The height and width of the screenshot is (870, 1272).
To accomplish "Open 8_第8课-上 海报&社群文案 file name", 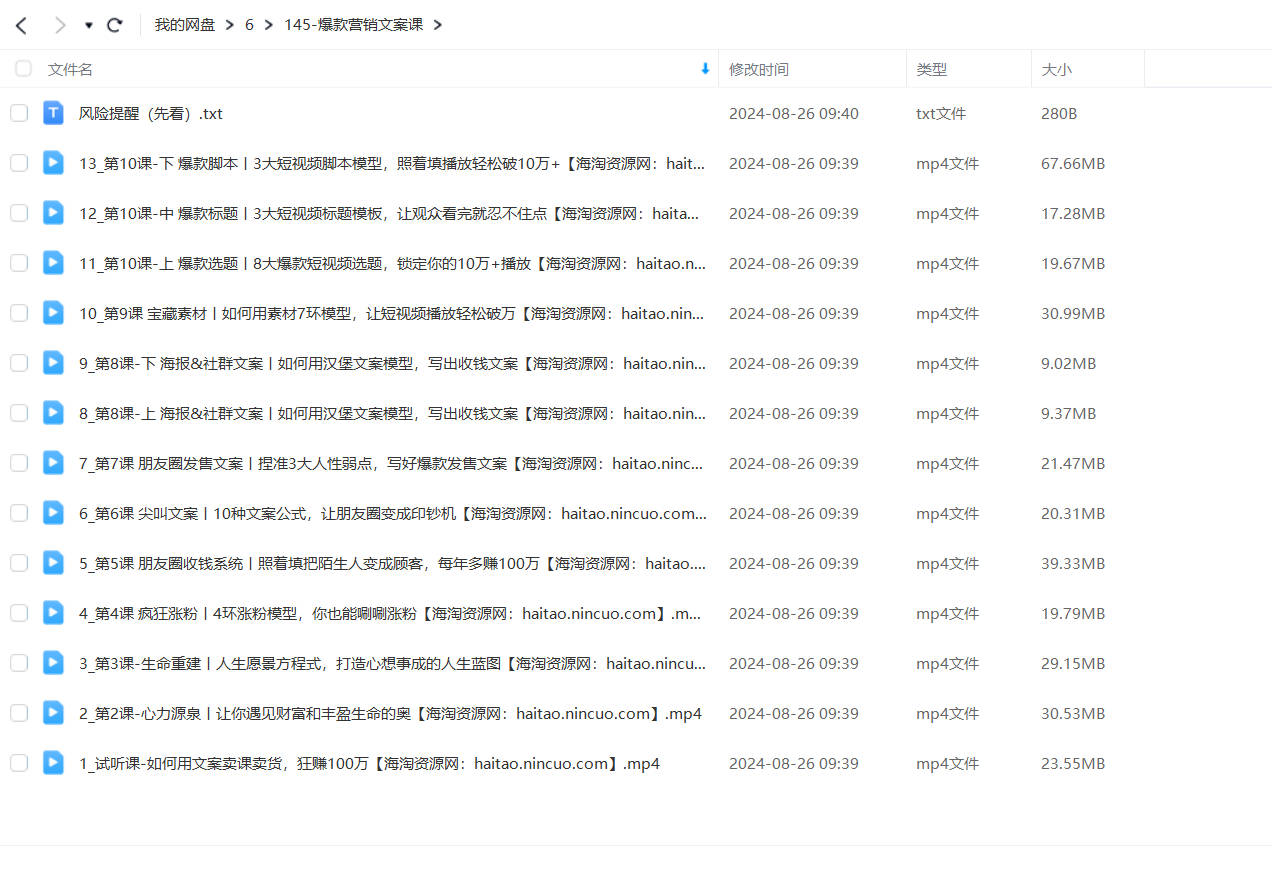I will (x=393, y=413).
